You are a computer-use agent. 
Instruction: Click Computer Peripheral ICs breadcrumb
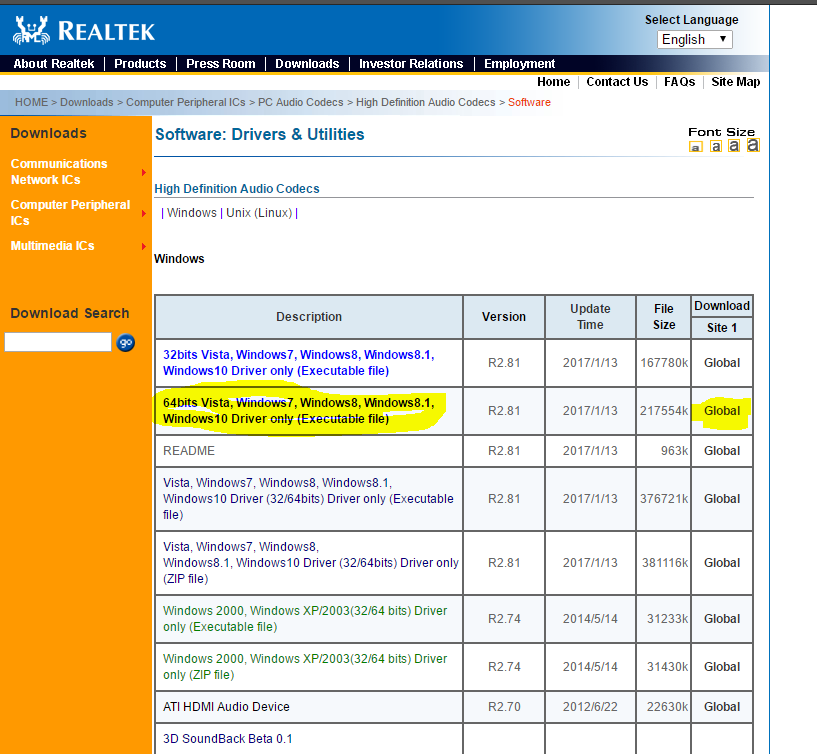[x=185, y=102]
